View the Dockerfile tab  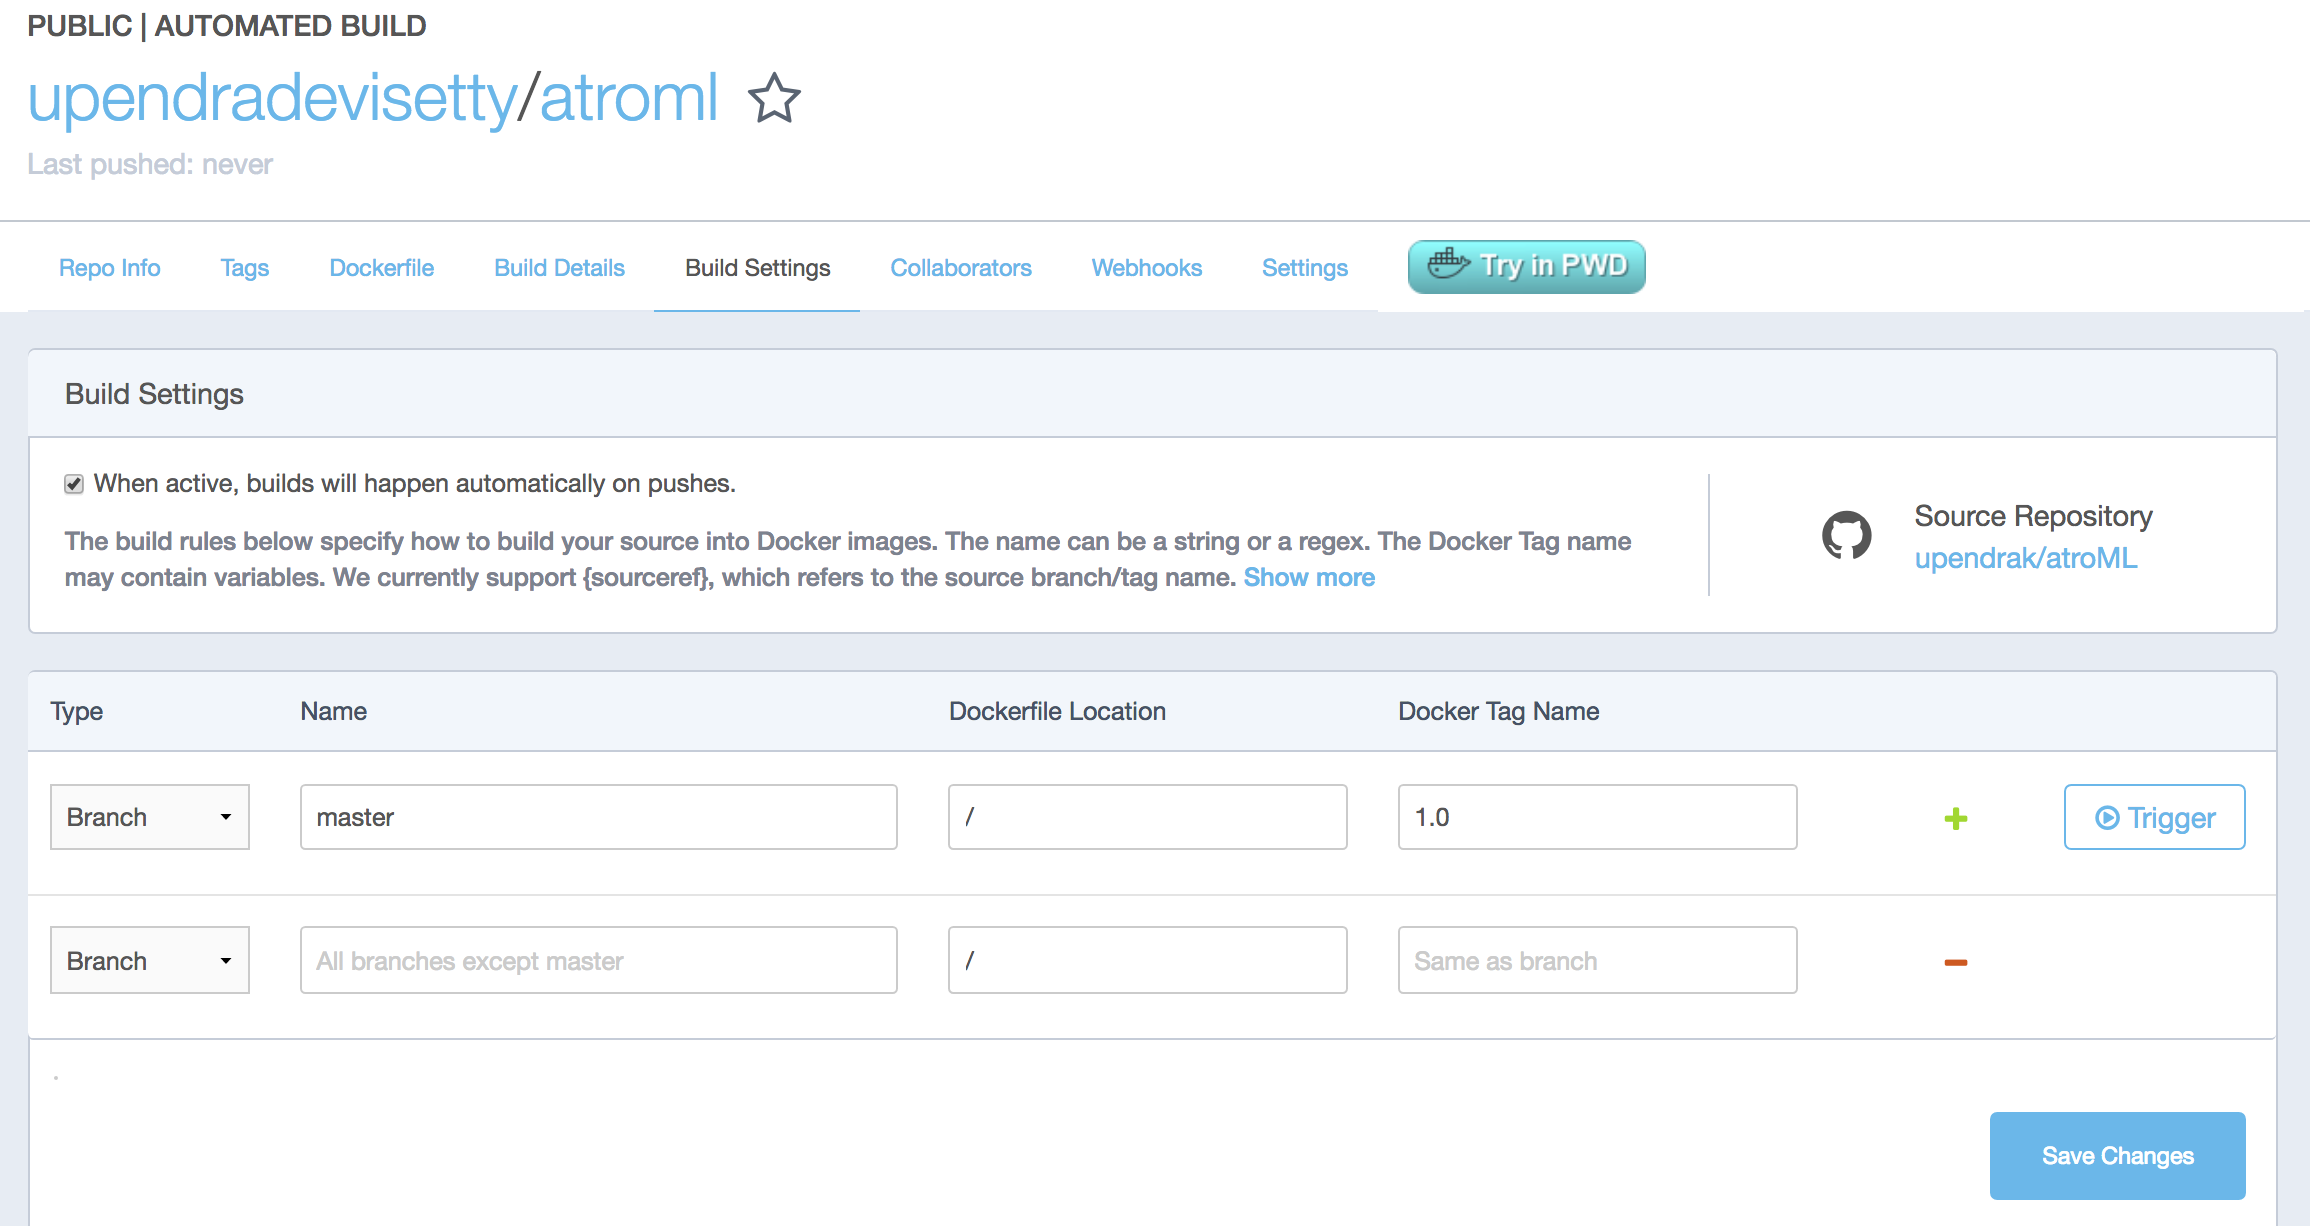point(382,268)
